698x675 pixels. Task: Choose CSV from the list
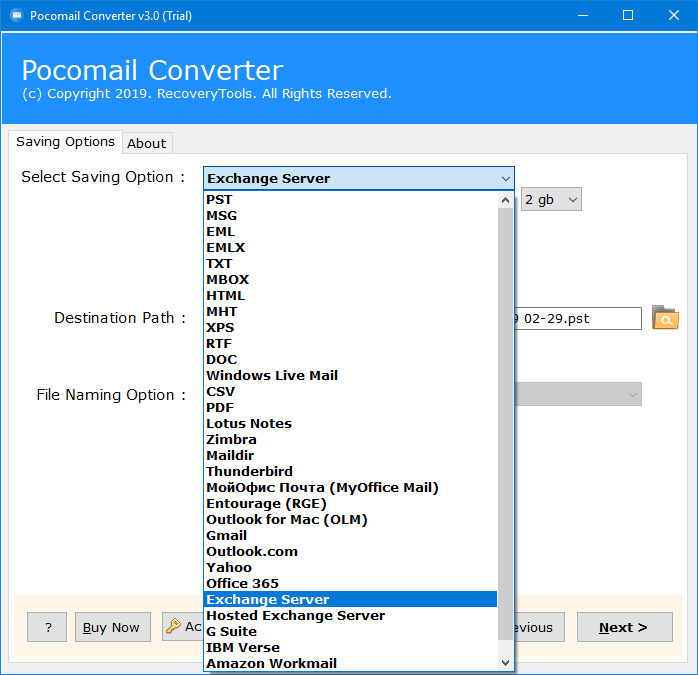click(351, 391)
